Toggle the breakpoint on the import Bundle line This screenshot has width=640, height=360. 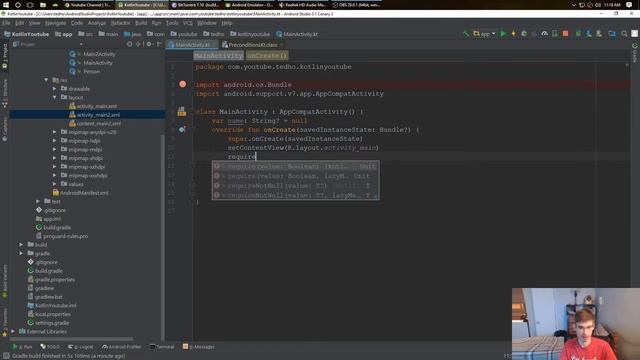(x=182, y=84)
